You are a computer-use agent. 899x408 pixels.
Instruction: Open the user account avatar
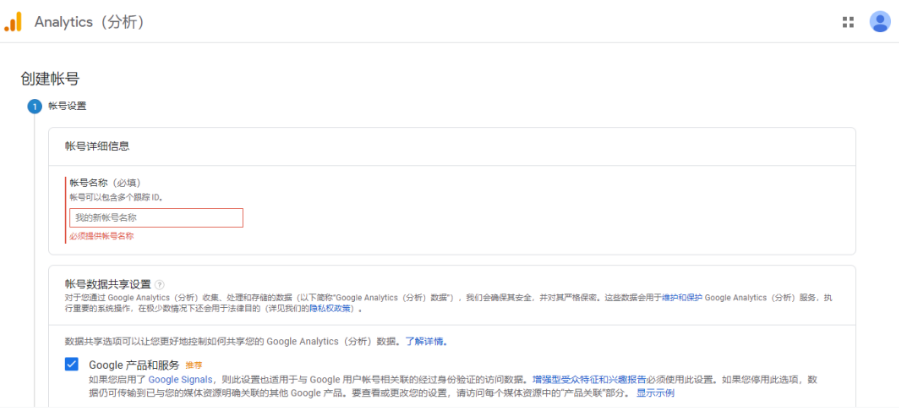click(x=880, y=22)
